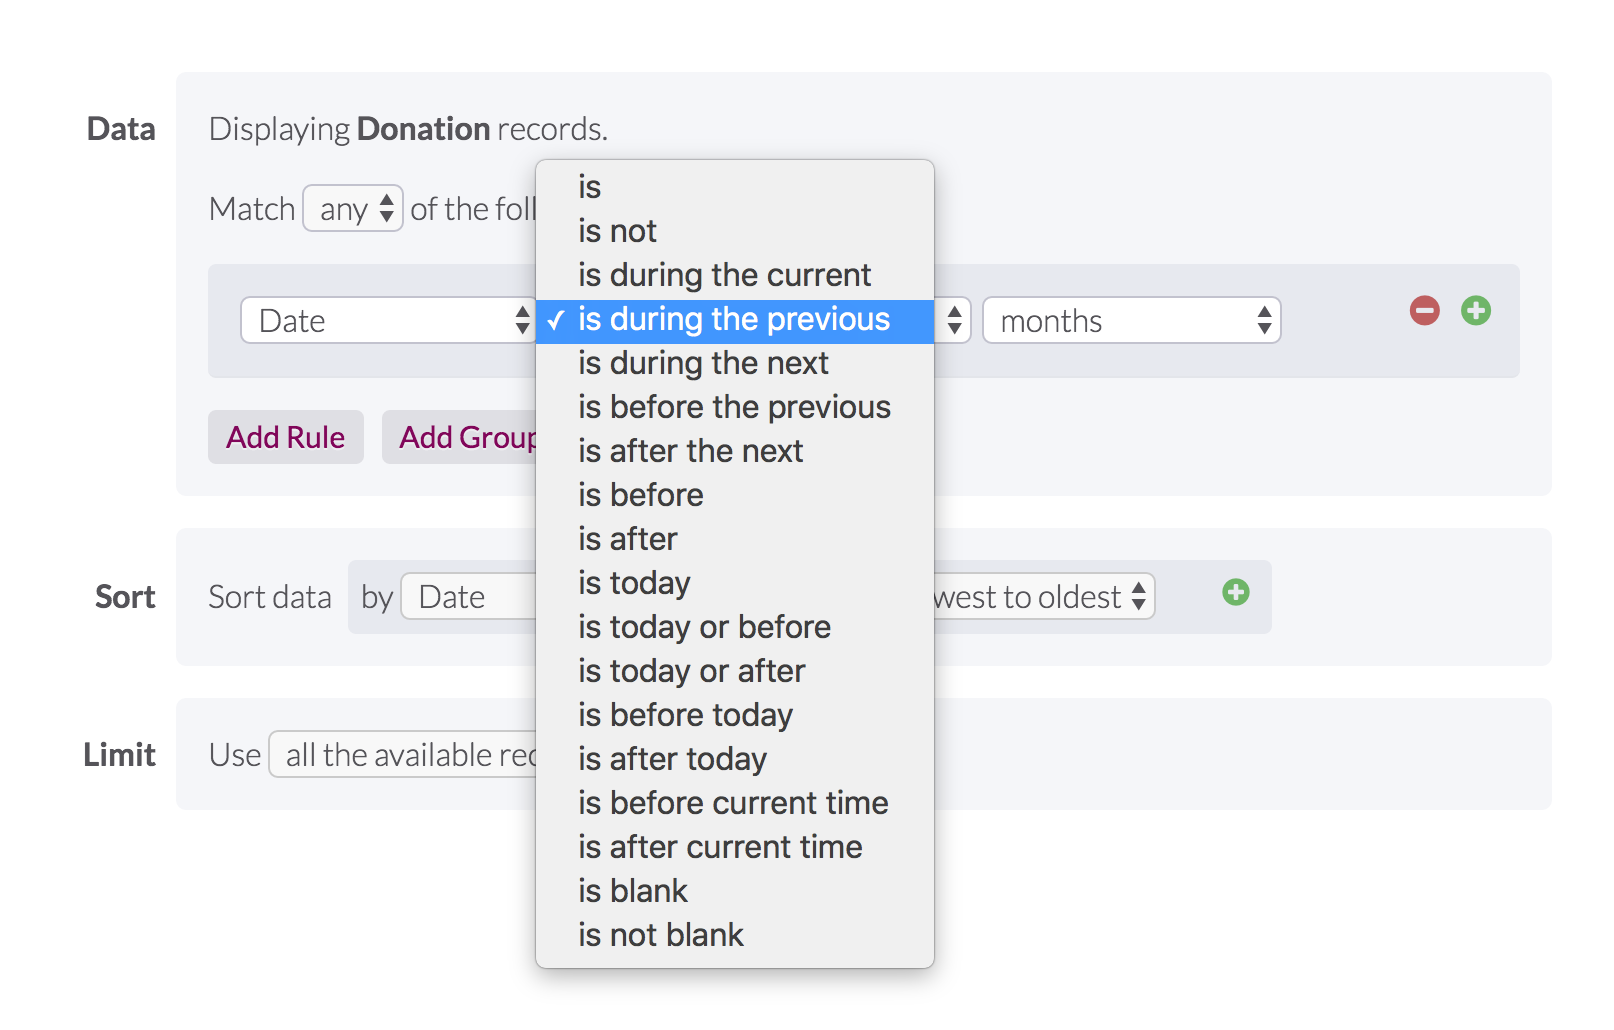Open the Sort by Date dropdown

pyautogui.click(x=468, y=597)
